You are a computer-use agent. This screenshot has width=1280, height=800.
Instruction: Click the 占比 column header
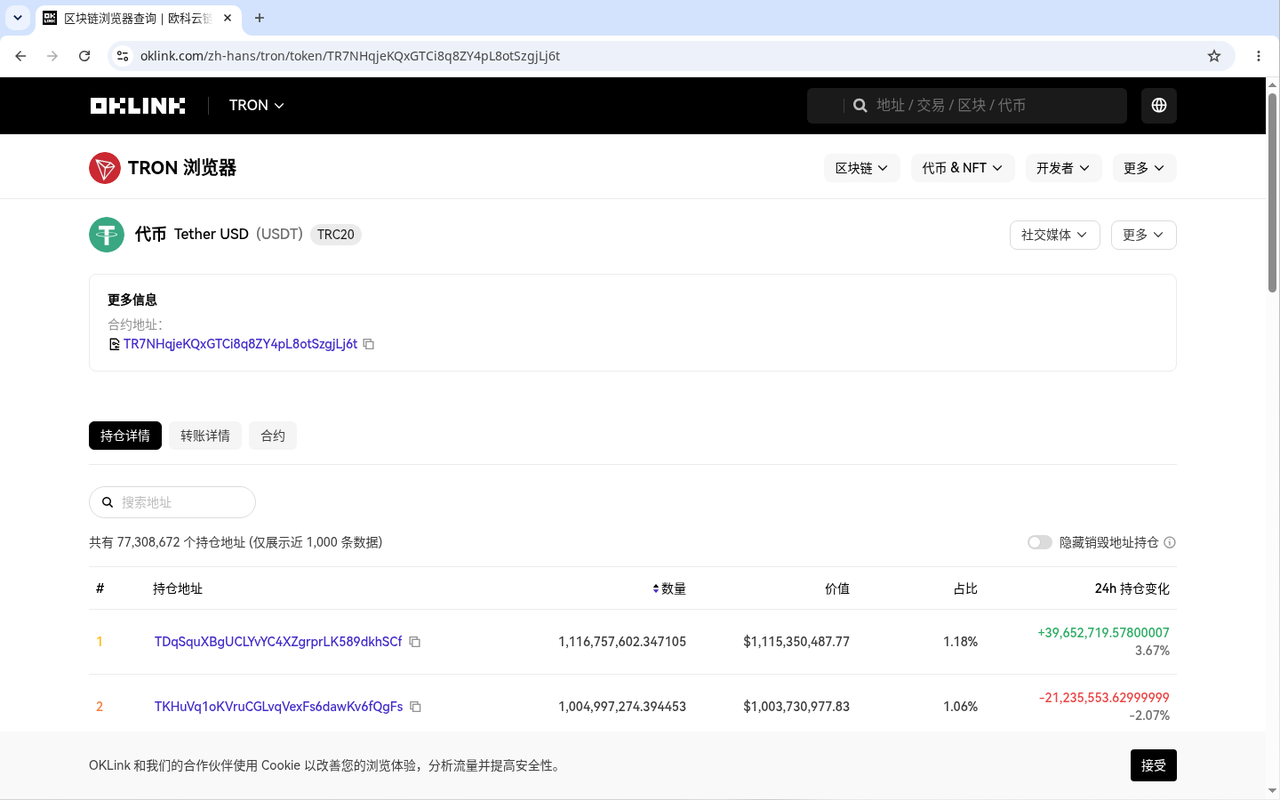[x=965, y=589]
